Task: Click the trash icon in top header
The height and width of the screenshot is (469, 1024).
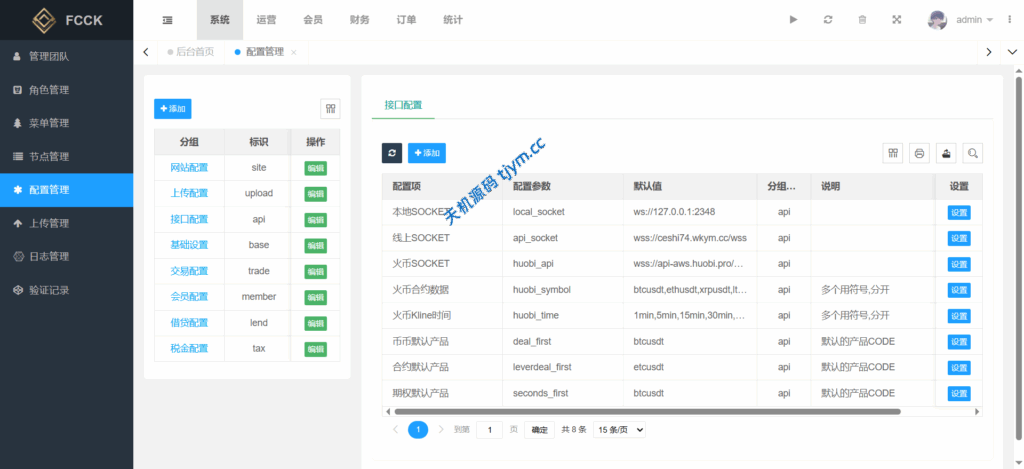Action: point(862,20)
